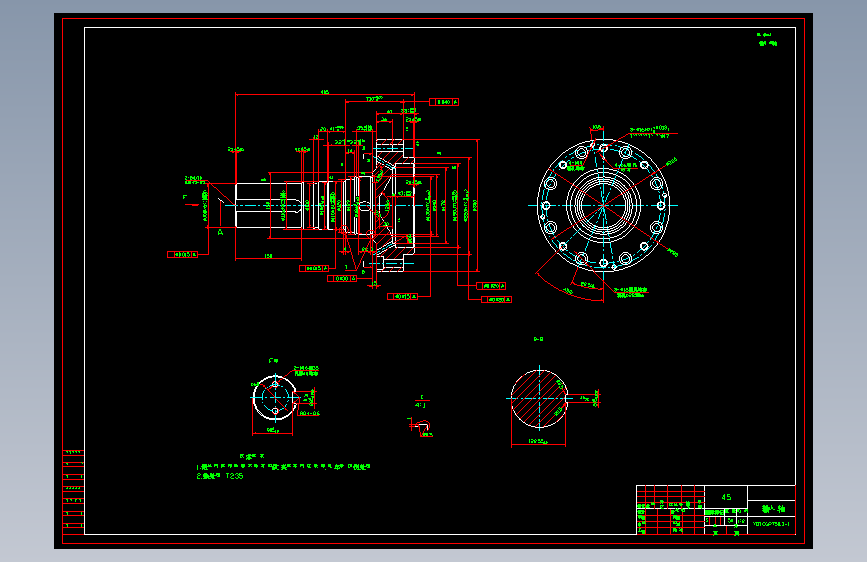Click the drawing number text below the part name

click(771, 524)
